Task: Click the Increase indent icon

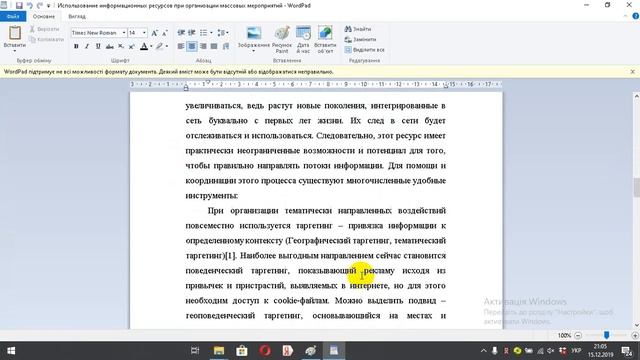Action: (191, 33)
